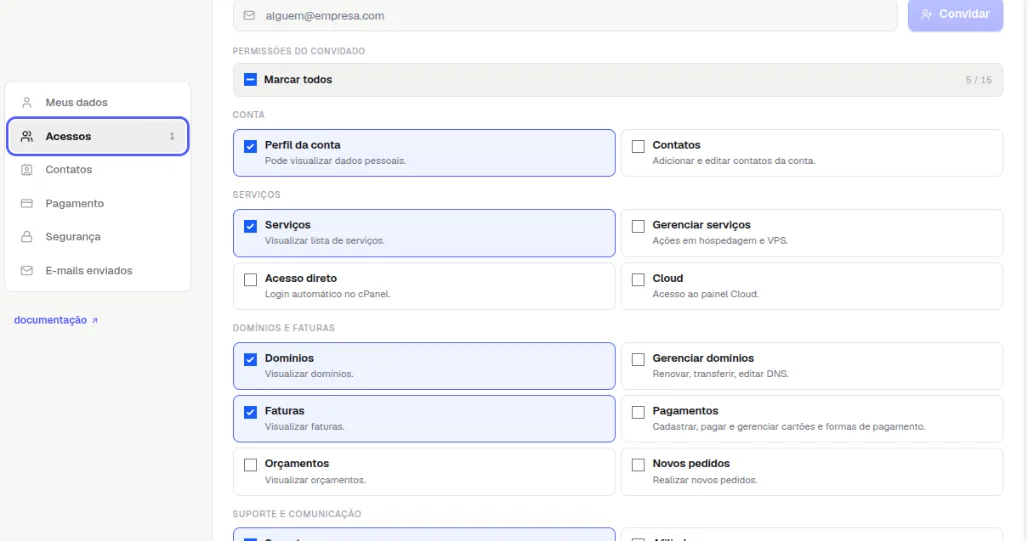Viewport: 1028px width, 541px height.
Task: Go to Contatos sidebar section
Action: [x=98, y=170]
